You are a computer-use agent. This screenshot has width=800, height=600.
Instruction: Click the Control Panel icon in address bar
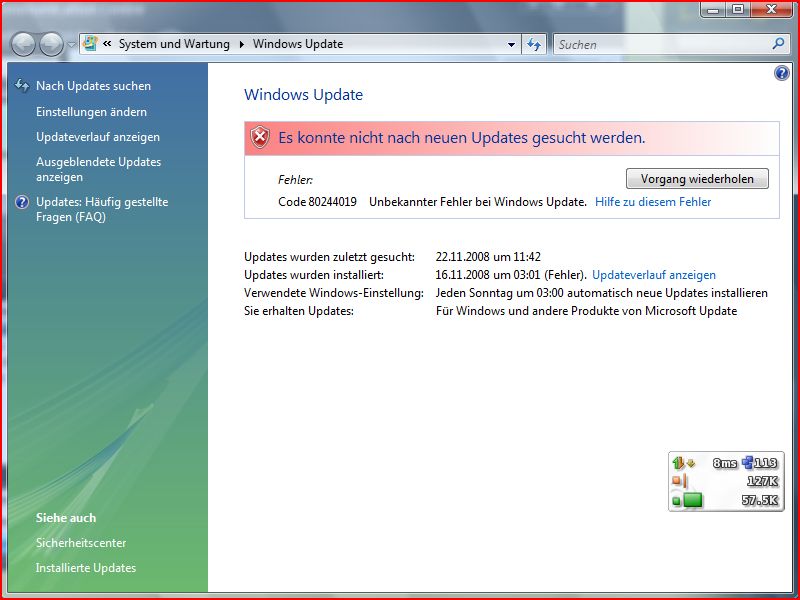pyautogui.click(x=90, y=44)
